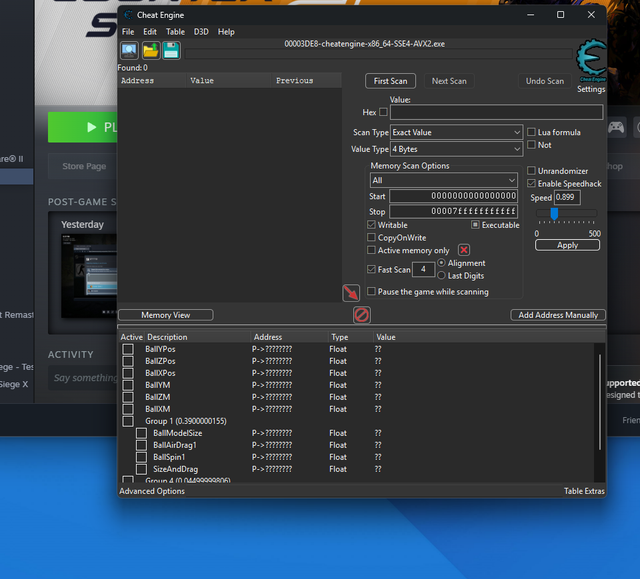This screenshot has width=640, height=579.
Task: Click the open file folder icon
Action: [x=150, y=50]
